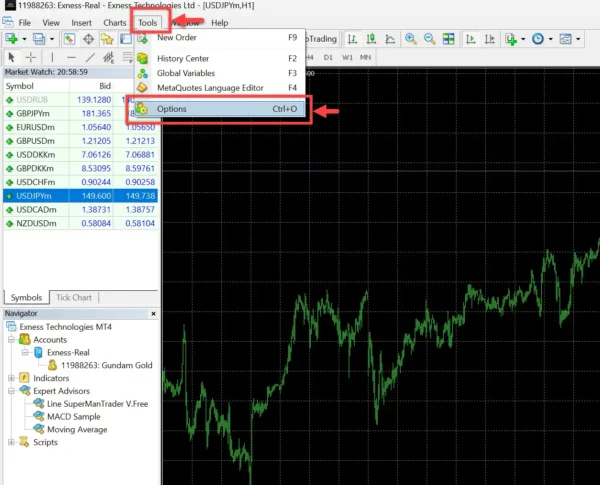This screenshot has width=600, height=485.
Task: Choose New Order from Tools menu
Action: pos(220,38)
